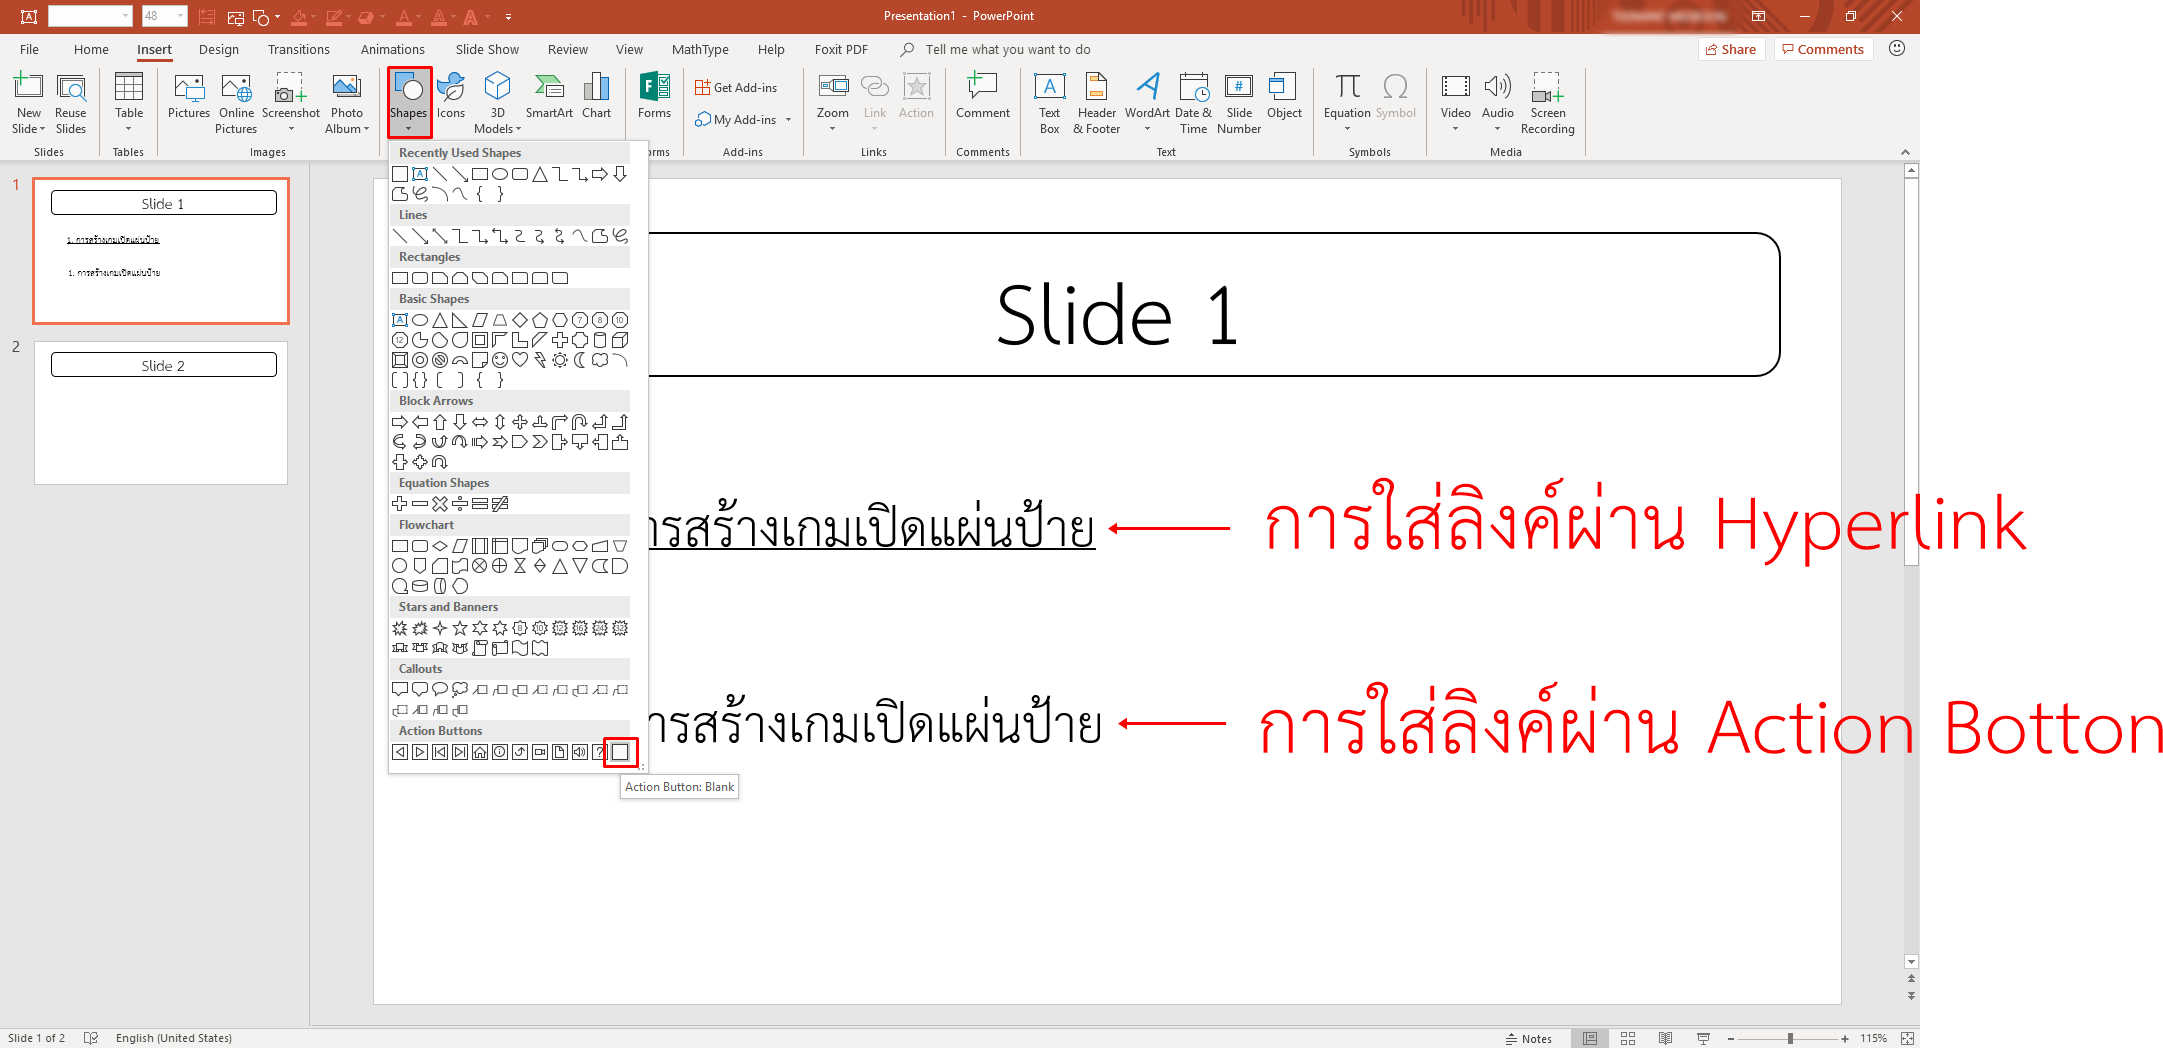
Task: Expand the Photo Album dropdown arrow
Action: click(367, 129)
